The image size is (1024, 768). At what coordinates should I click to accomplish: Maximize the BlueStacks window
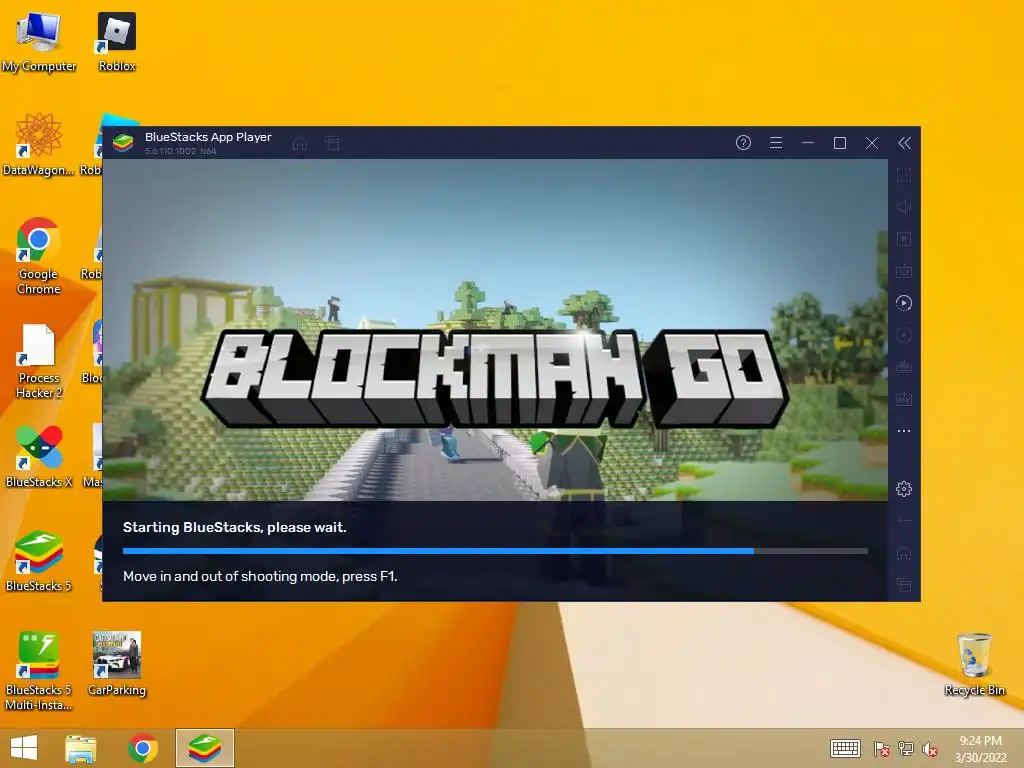(x=840, y=143)
